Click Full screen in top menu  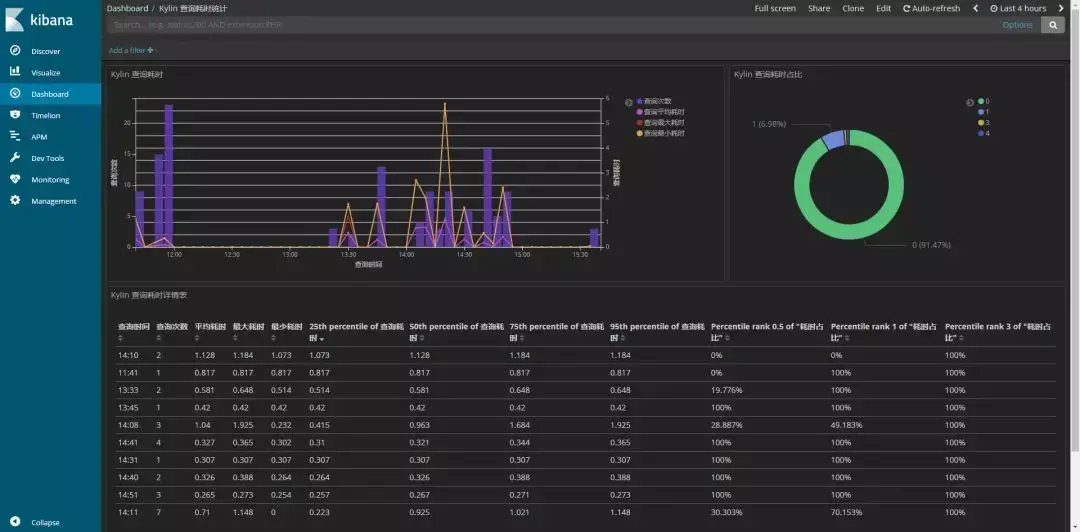click(x=775, y=8)
